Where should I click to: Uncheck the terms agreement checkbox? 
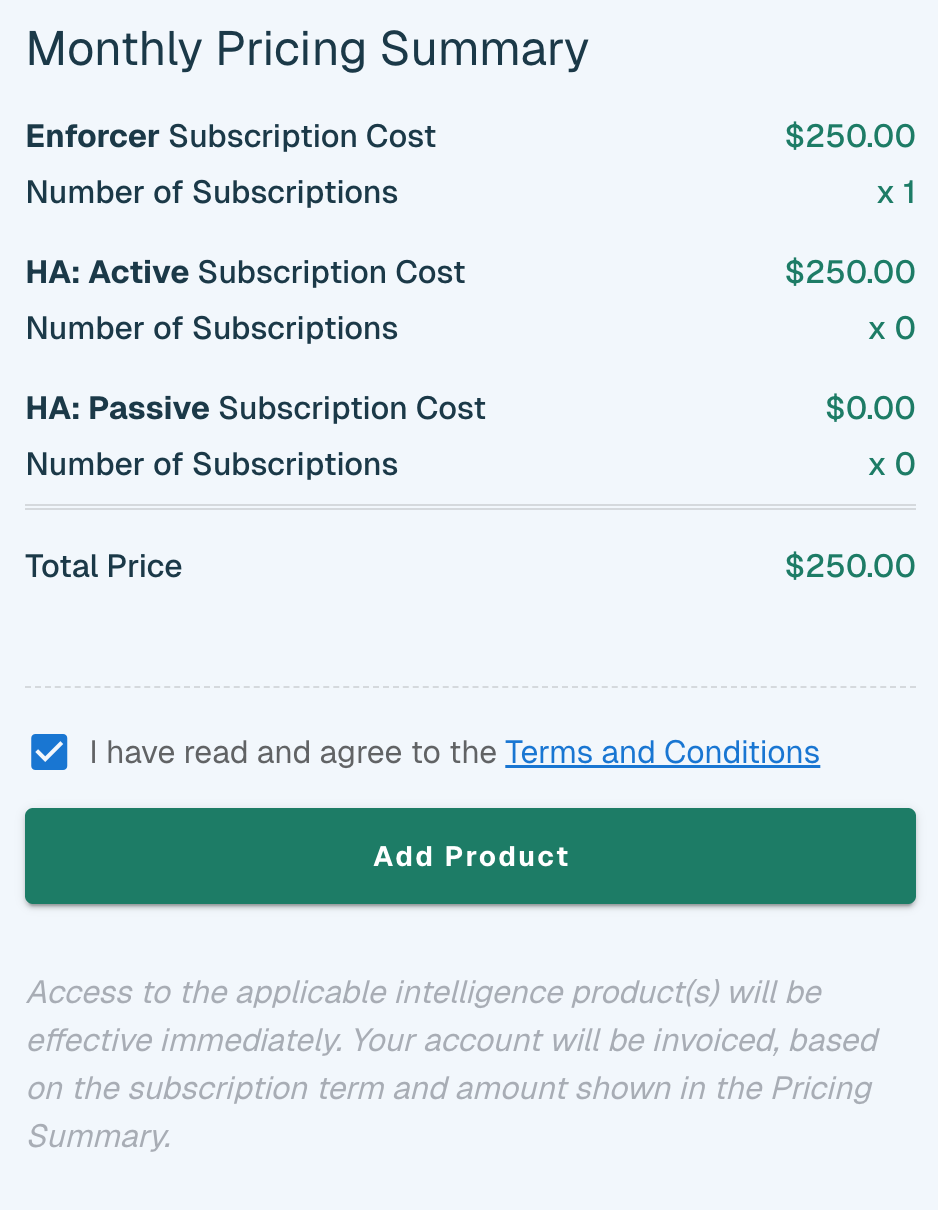click(x=49, y=752)
